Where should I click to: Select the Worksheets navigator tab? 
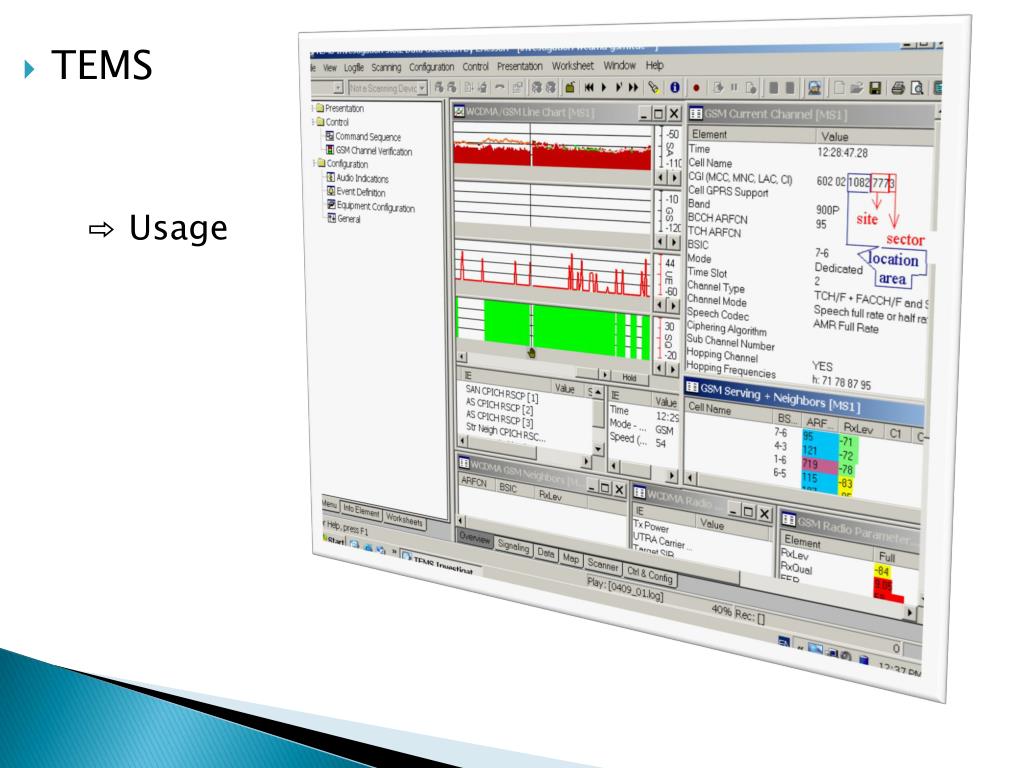[404, 519]
